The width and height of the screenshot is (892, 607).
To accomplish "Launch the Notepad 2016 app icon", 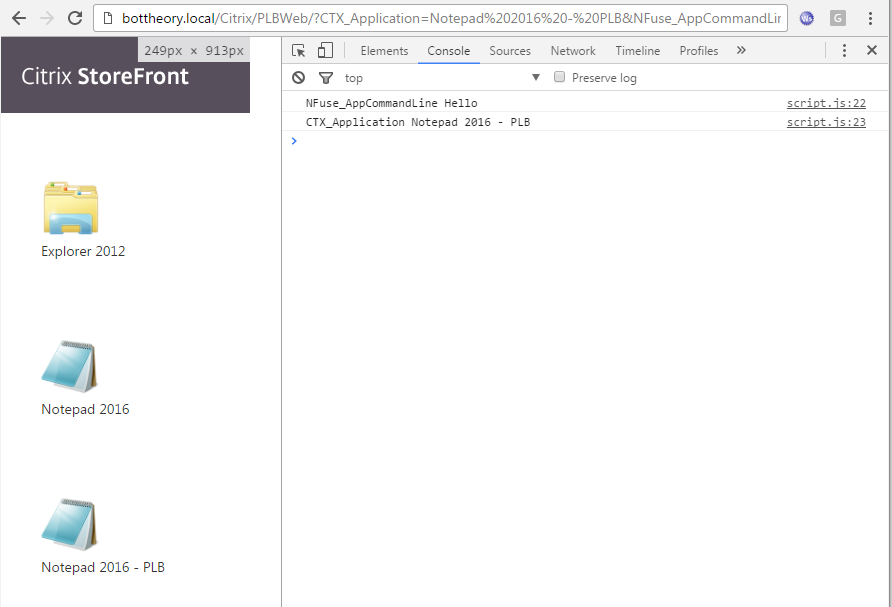I will [x=70, y=367].
